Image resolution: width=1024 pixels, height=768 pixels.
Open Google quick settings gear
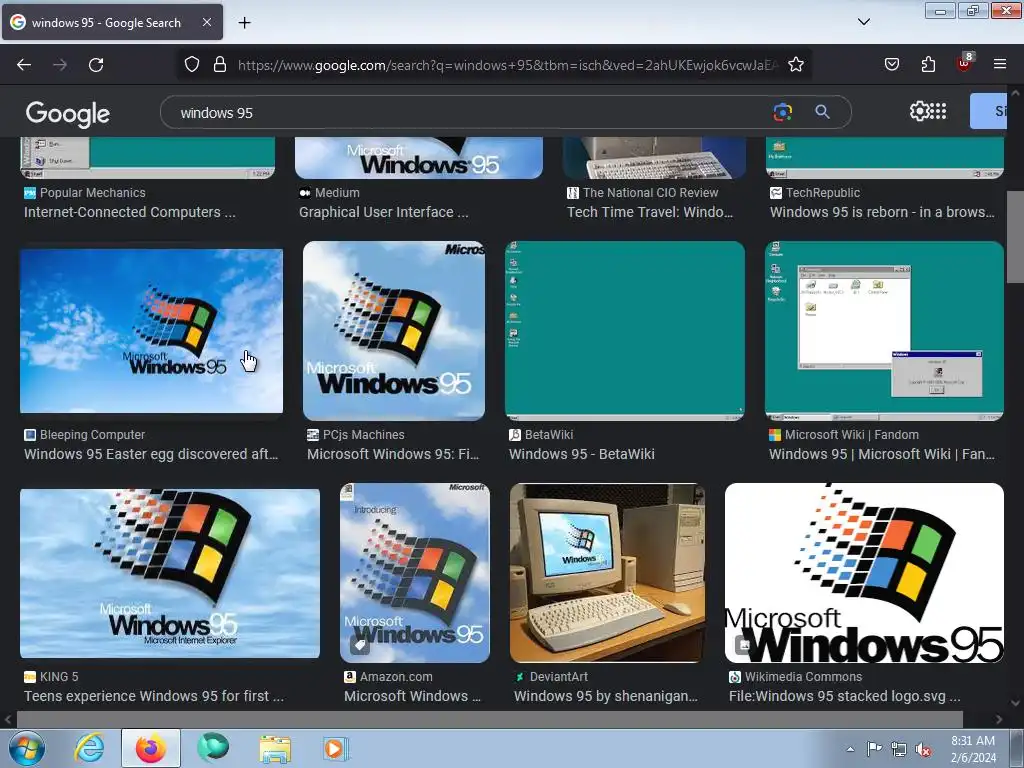(x=919, y=111)
